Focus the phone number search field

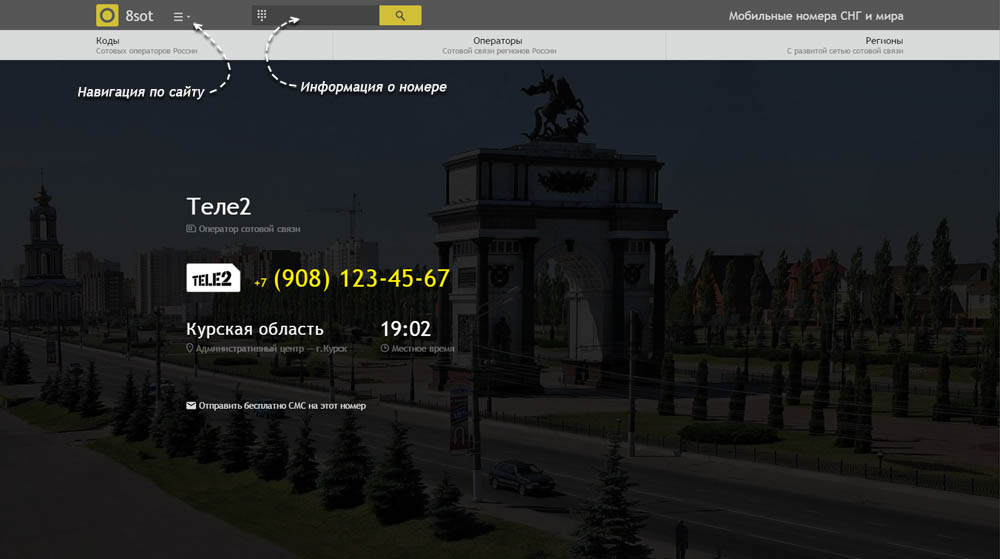pyautogui.click(x=315, y=15)
